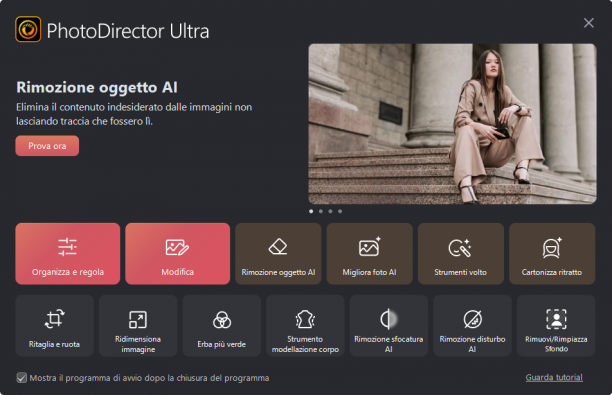Go to the fourth carousel slide dot
Image resolution: width=612 pixels, height=395 pixels.
click(x=340, y=211)
